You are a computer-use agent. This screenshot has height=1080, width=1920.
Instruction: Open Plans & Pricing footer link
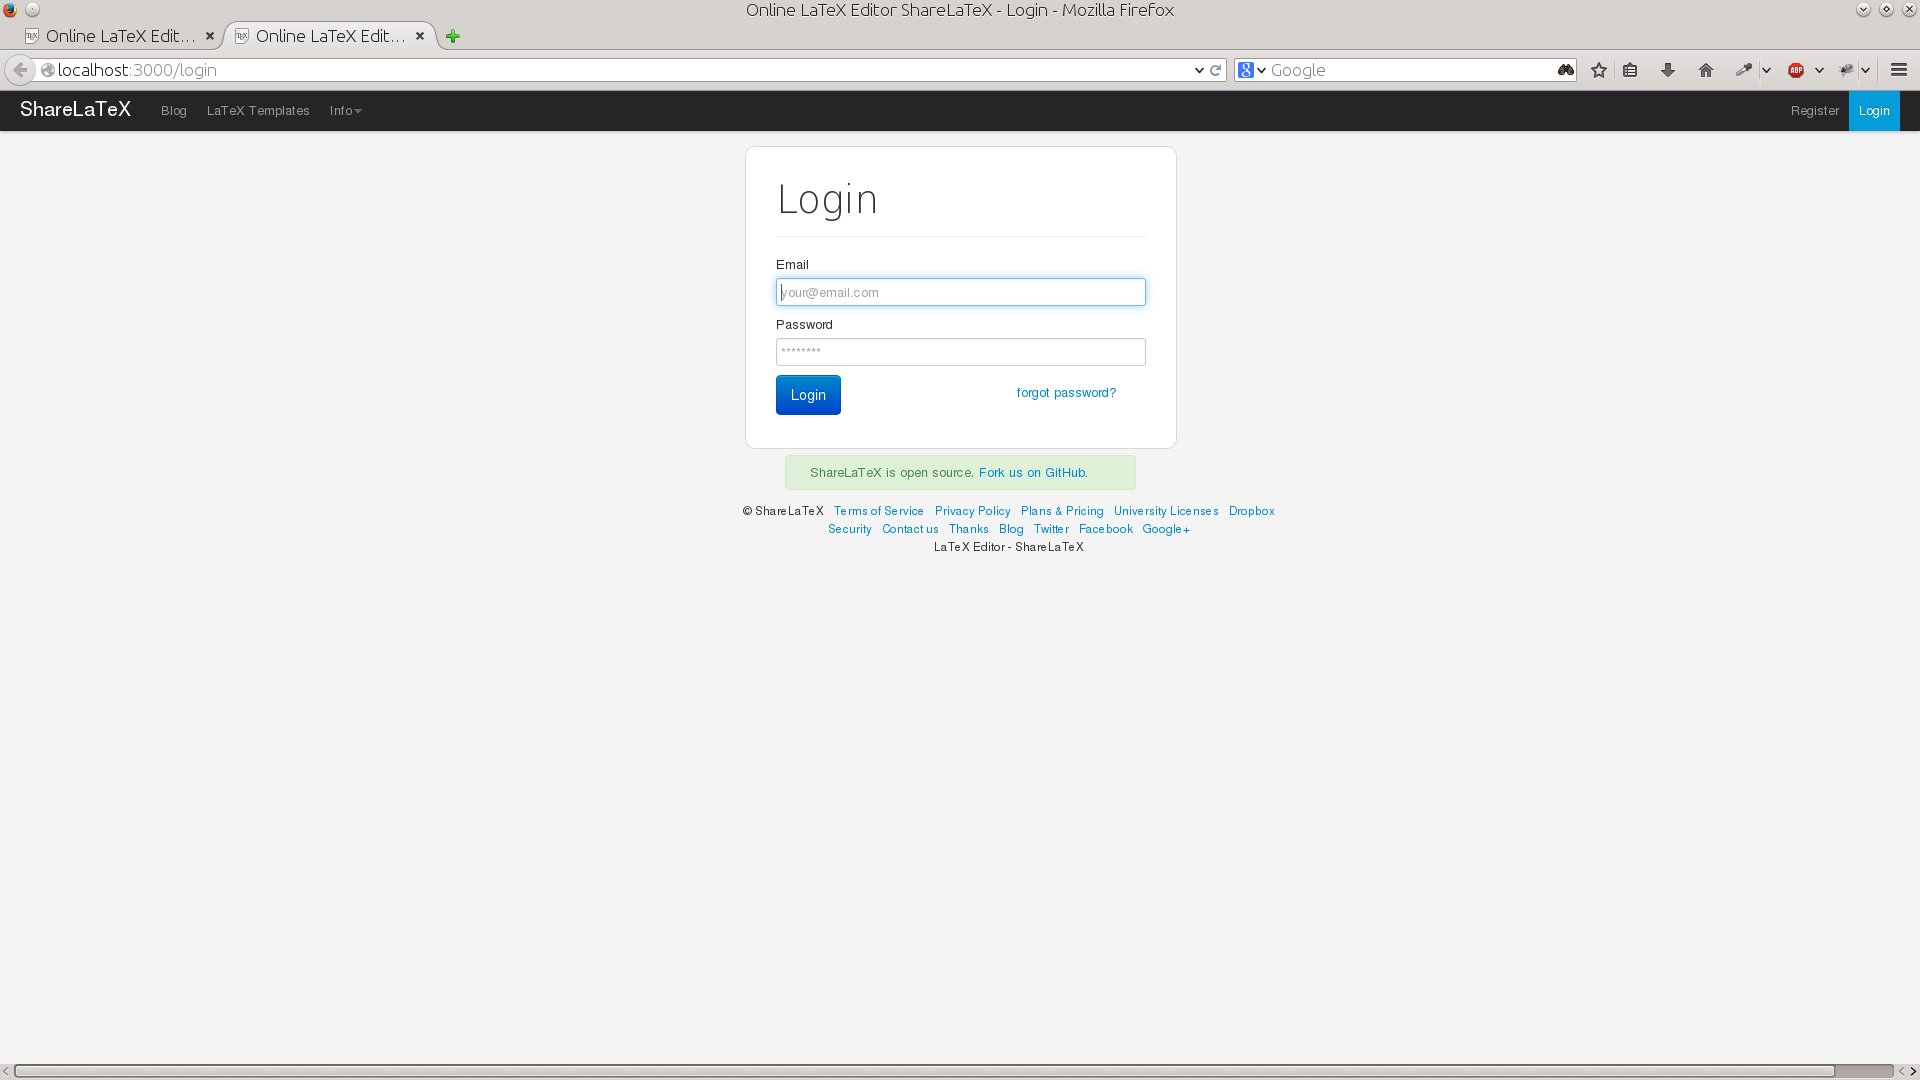pos(1062,511)
